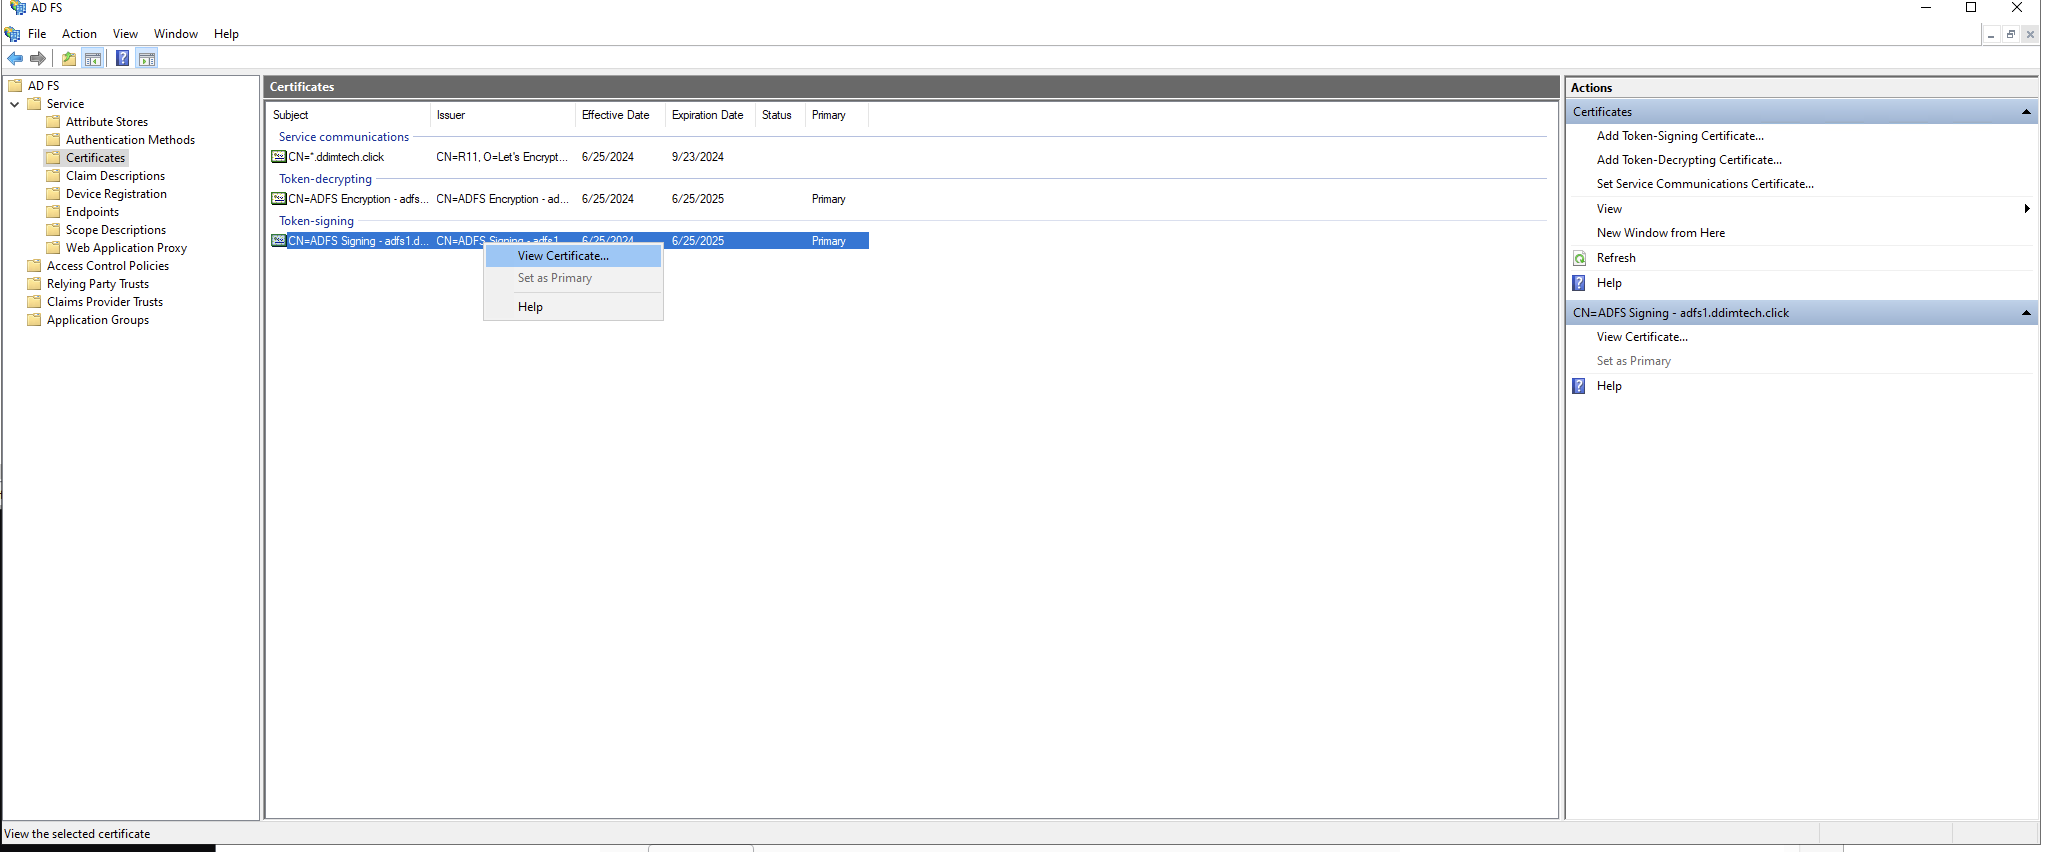The image size is (2045, 852).
Task: Click Add Token-Decrypting Certificate... action
Action: pyautogui.click(x=1689, y=160)
